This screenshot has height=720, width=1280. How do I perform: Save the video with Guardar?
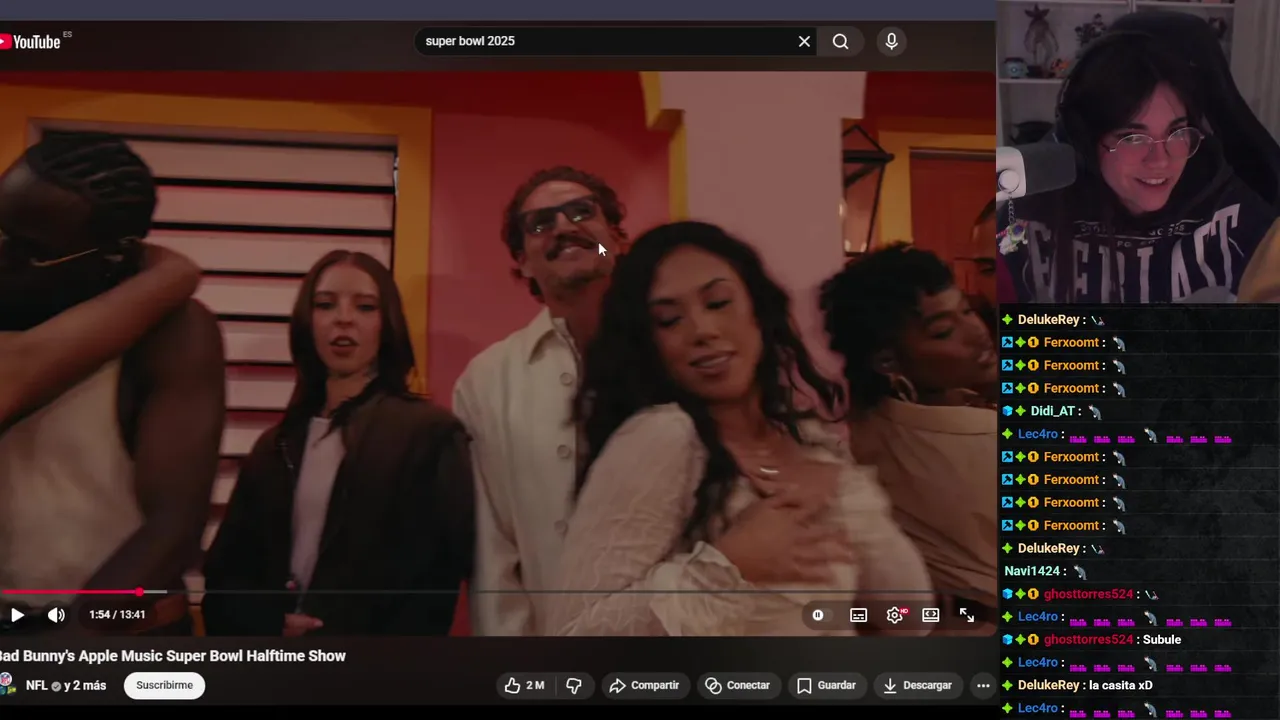pos(826,685)
